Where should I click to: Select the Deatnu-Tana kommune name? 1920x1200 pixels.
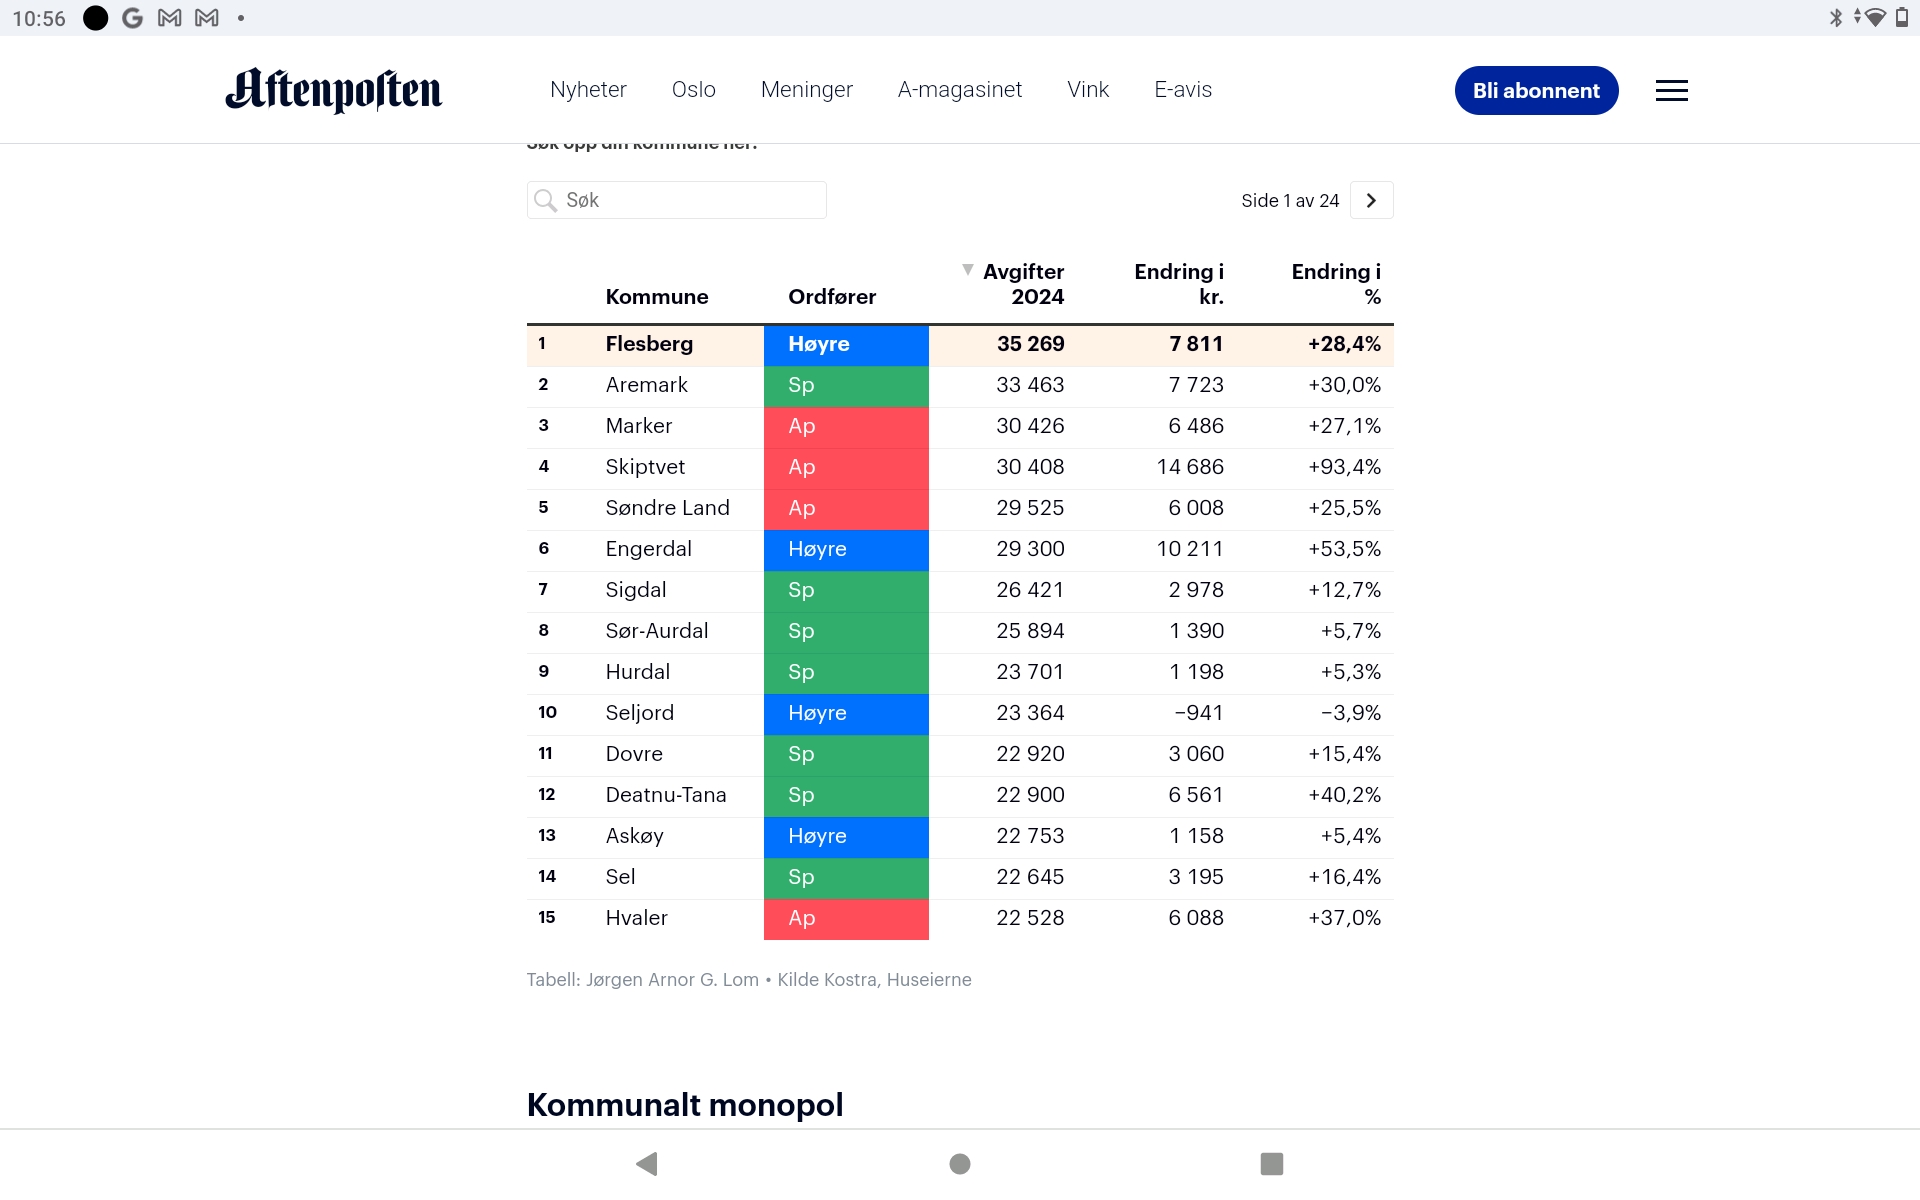point(666,795)
